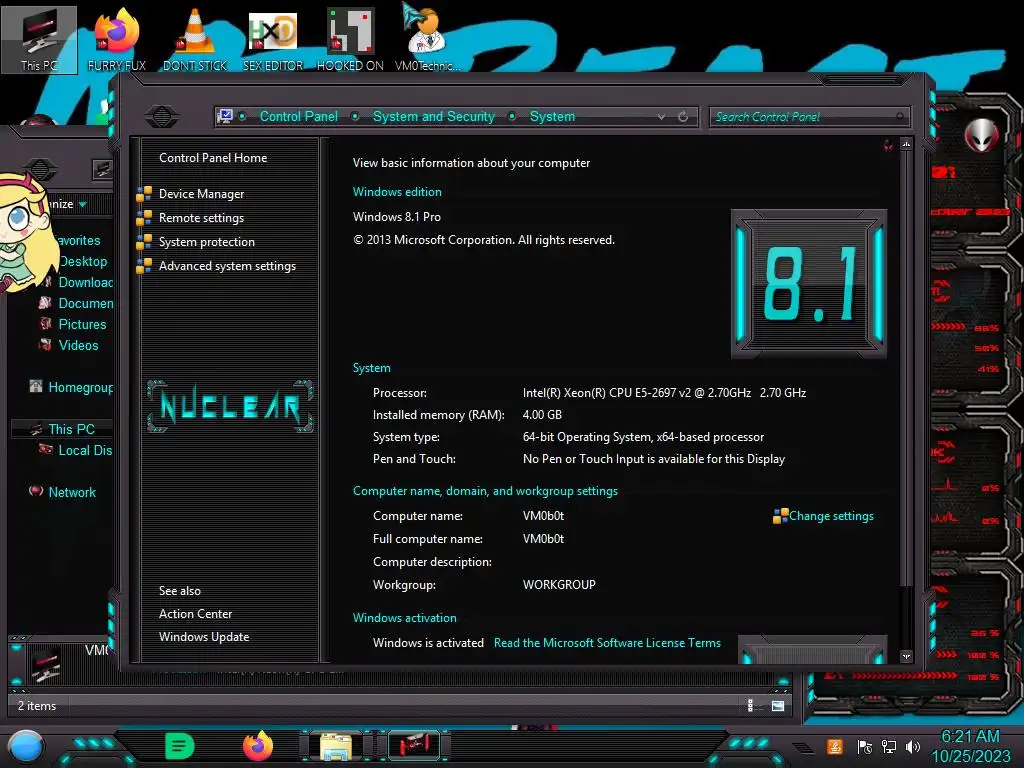Open Windows Update under See also

[x=204, y=637]
